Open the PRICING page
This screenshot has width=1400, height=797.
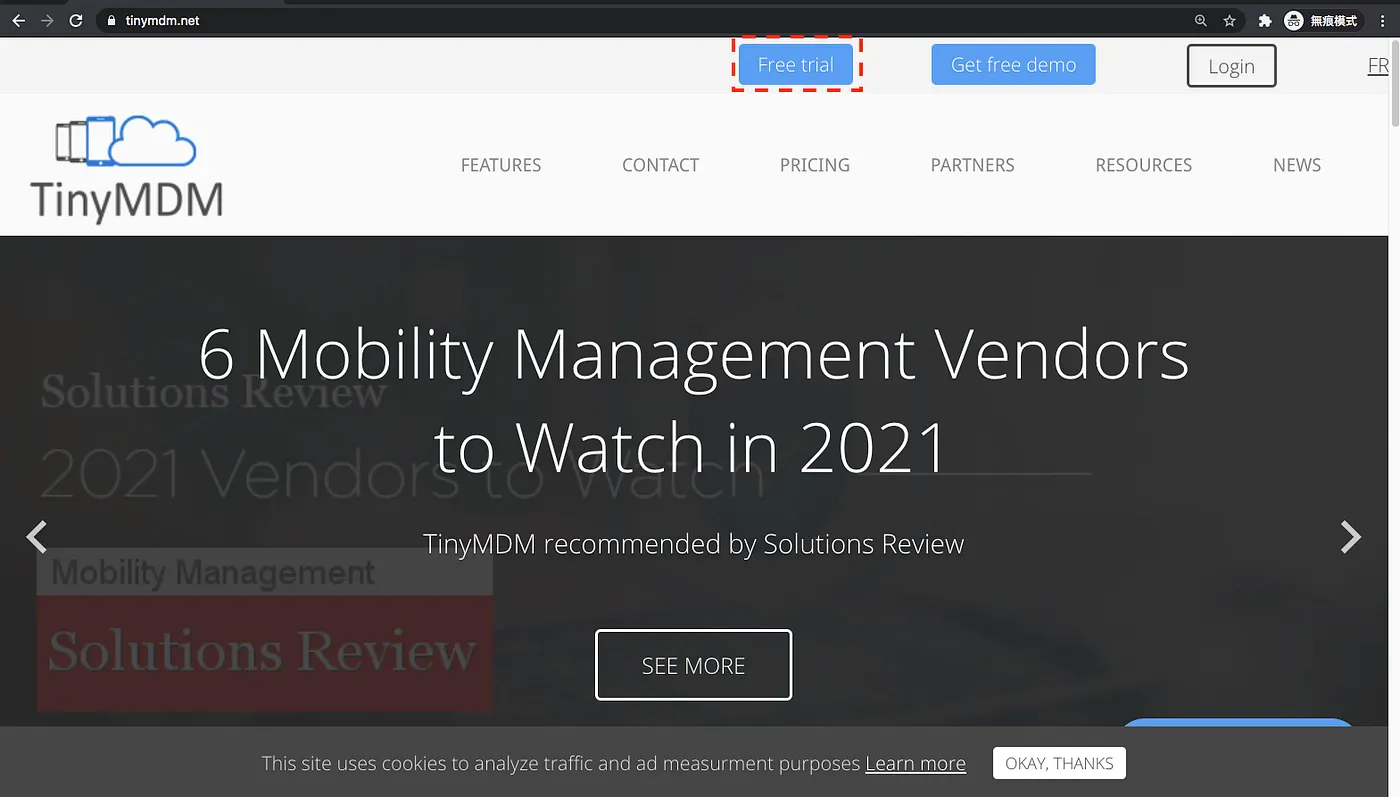(815, 165)
